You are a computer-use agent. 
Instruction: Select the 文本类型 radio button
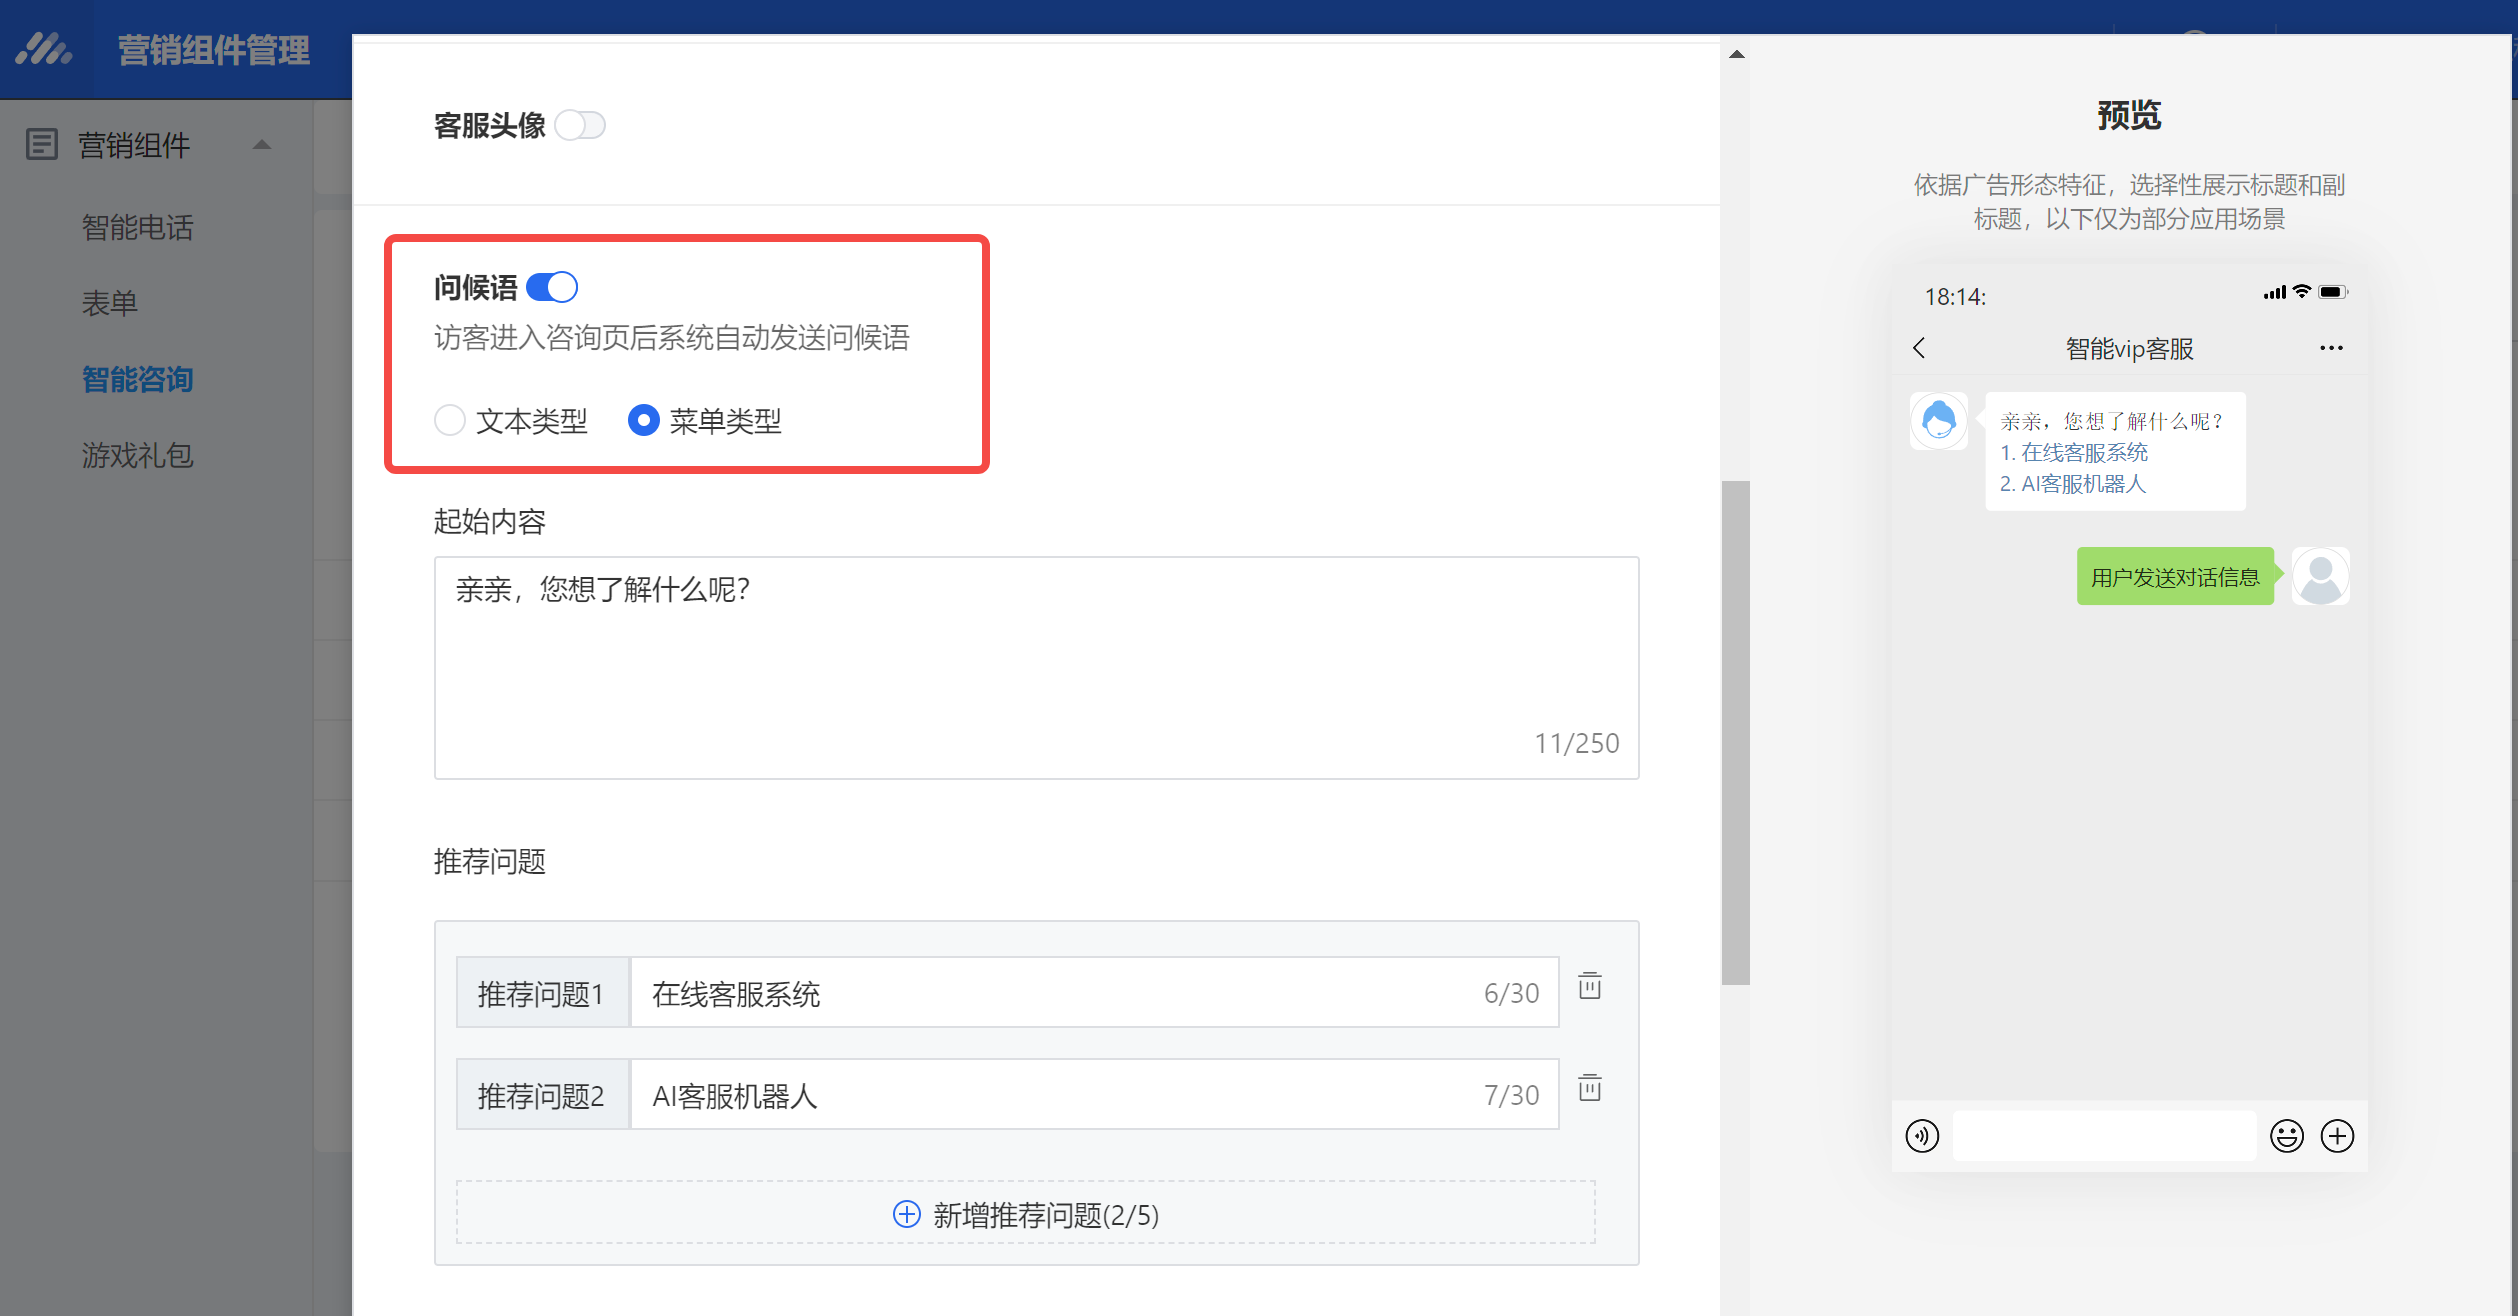click(x=450, y=421)
